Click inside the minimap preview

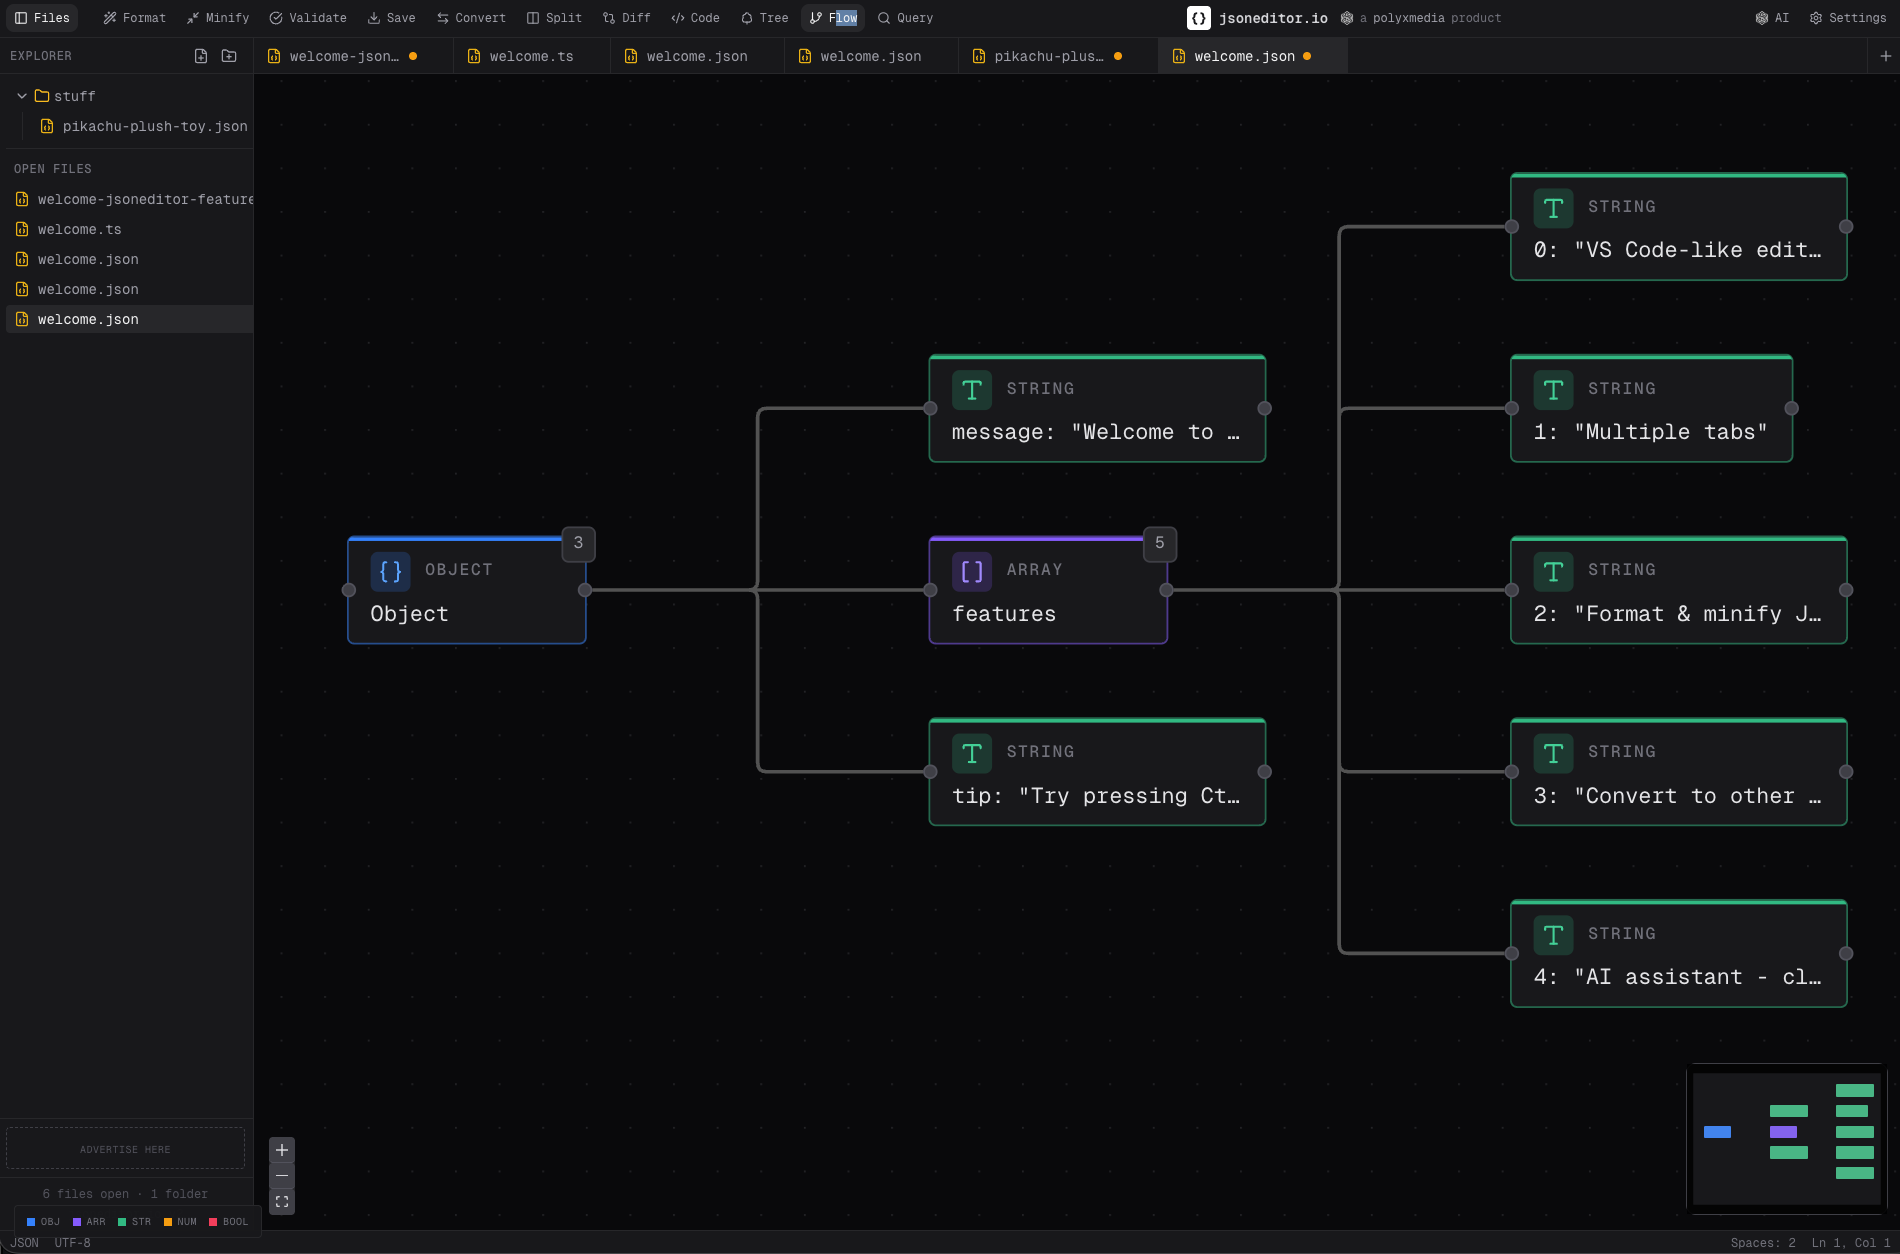click(1786, 1139)
